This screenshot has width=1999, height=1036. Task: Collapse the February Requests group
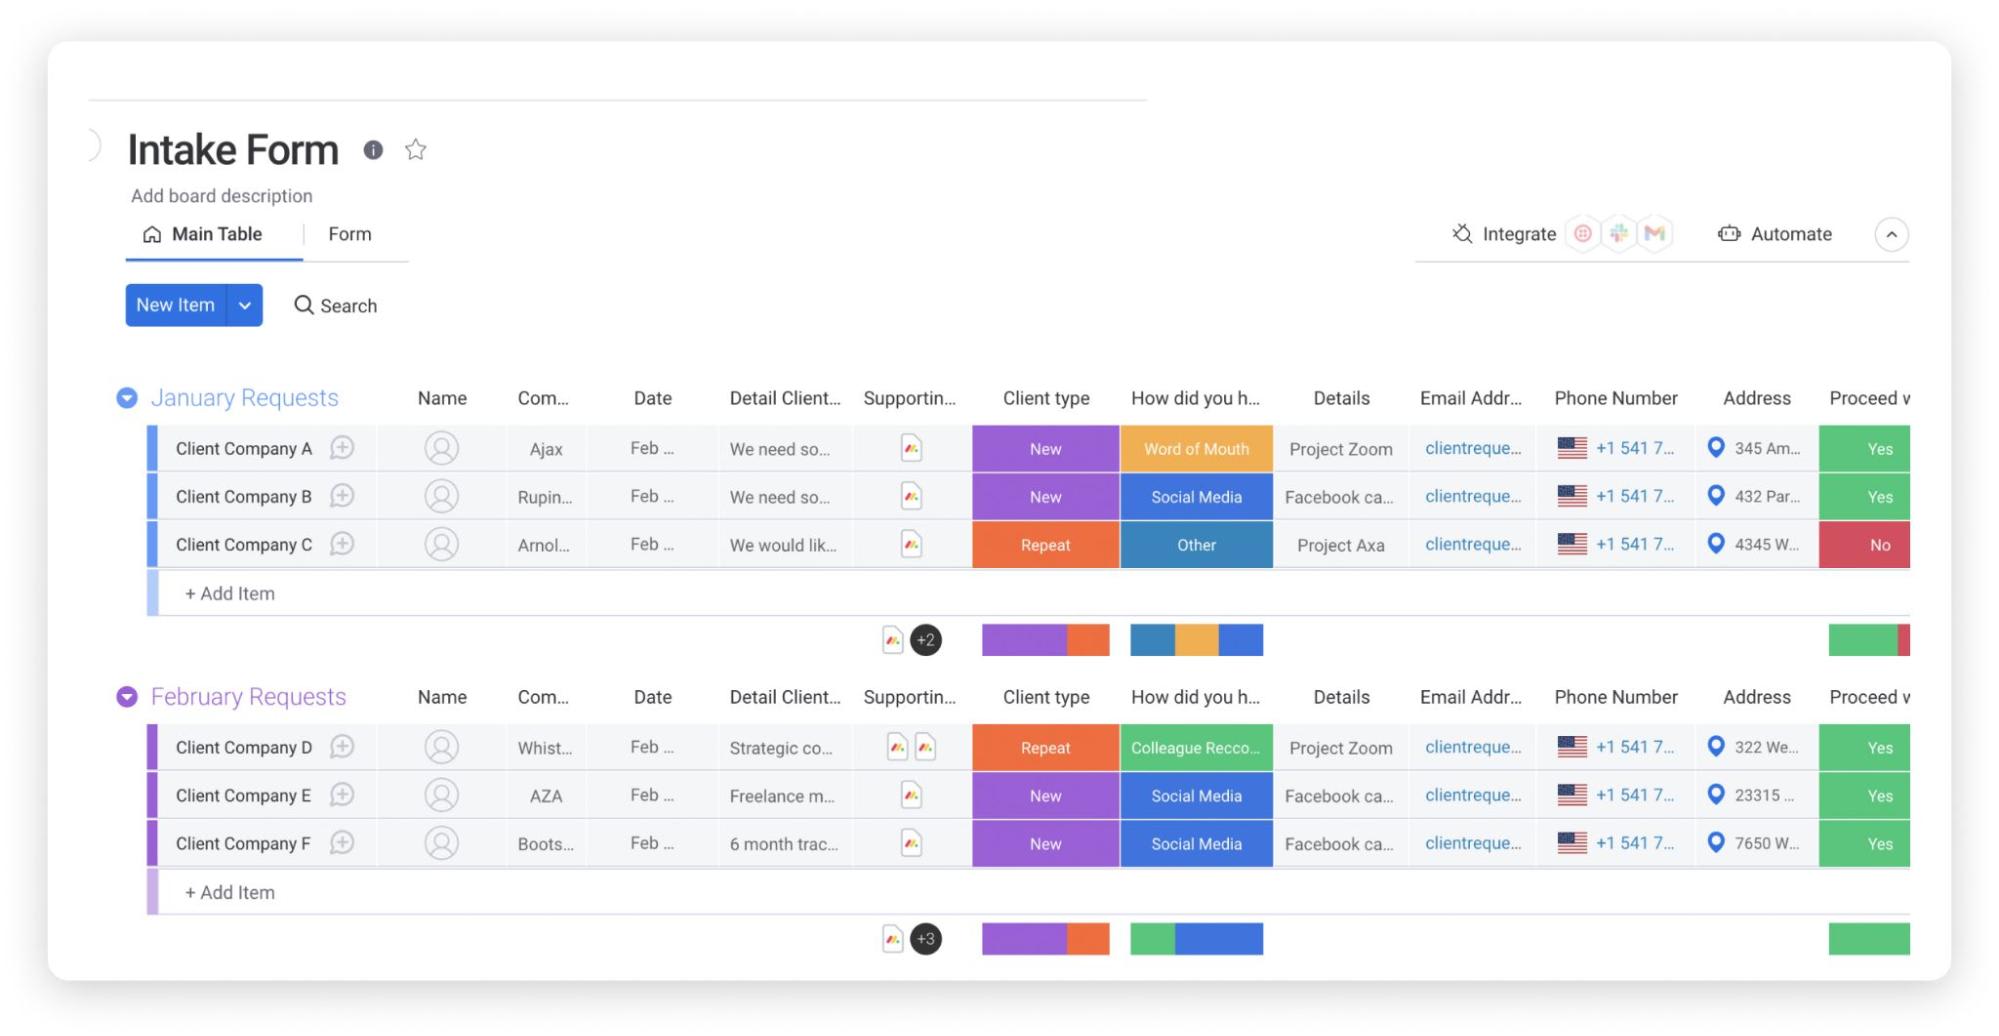coord(127,696)
